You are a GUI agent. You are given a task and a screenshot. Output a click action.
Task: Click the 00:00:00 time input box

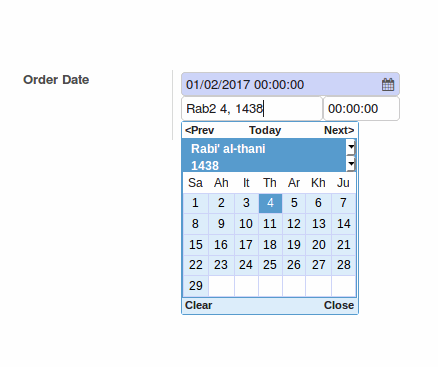pos(361,109)
